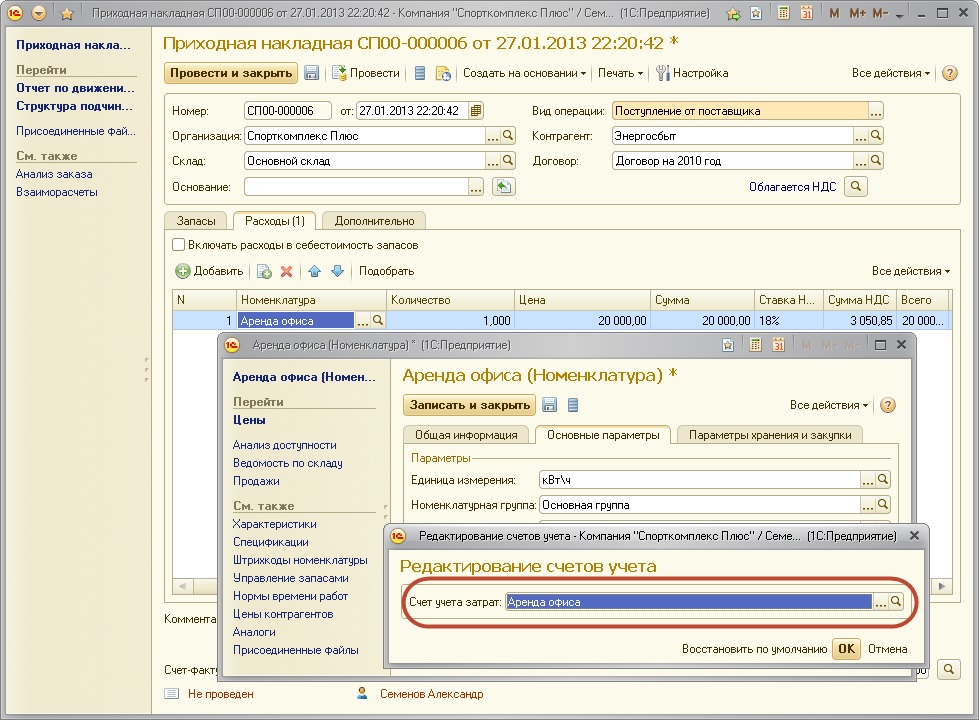Open 'Параметры хранения и закупки' tab
The image size is (979, 720).
769,435
